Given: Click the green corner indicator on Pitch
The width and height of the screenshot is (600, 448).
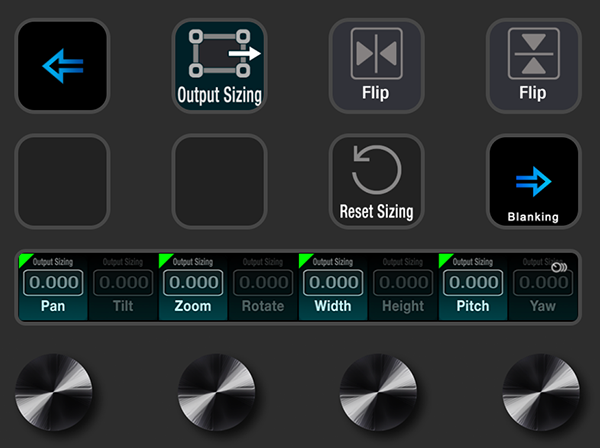Looking at the screenshot, I should coord(444,259).
